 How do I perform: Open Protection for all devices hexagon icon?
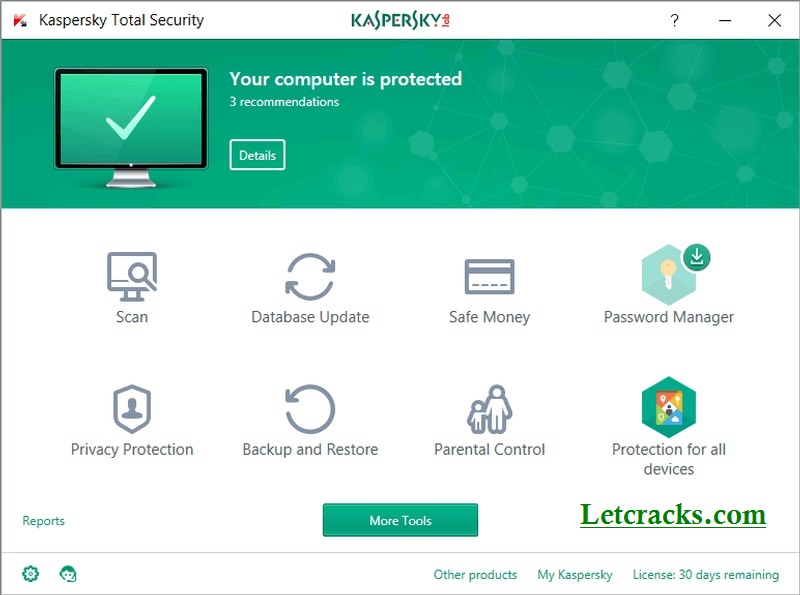pyautogui.click(x=669, y=407)
